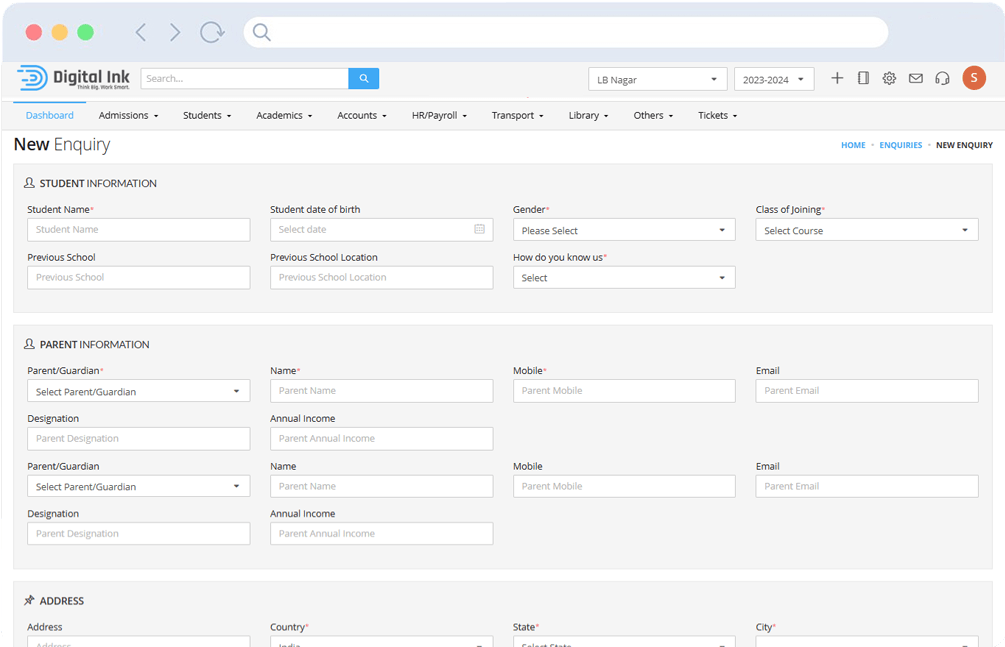Open the notebook icon in header
Viewport: 1005px width, 647px height.
863,79
